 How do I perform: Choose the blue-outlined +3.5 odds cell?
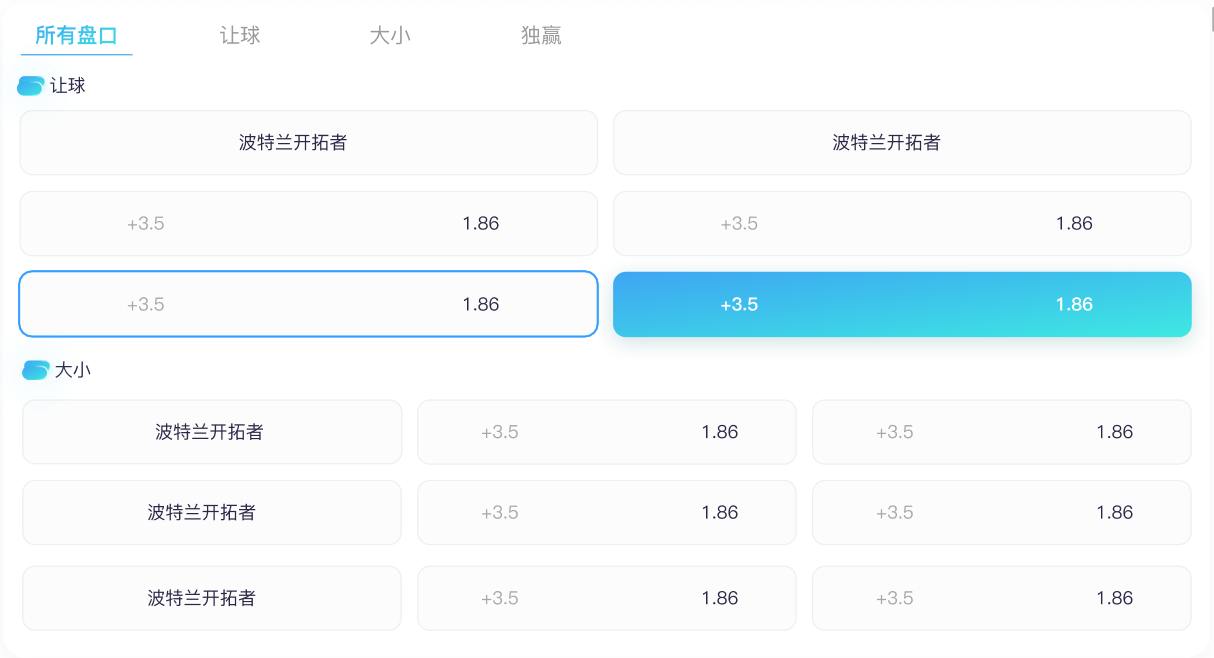pos(308,304)
